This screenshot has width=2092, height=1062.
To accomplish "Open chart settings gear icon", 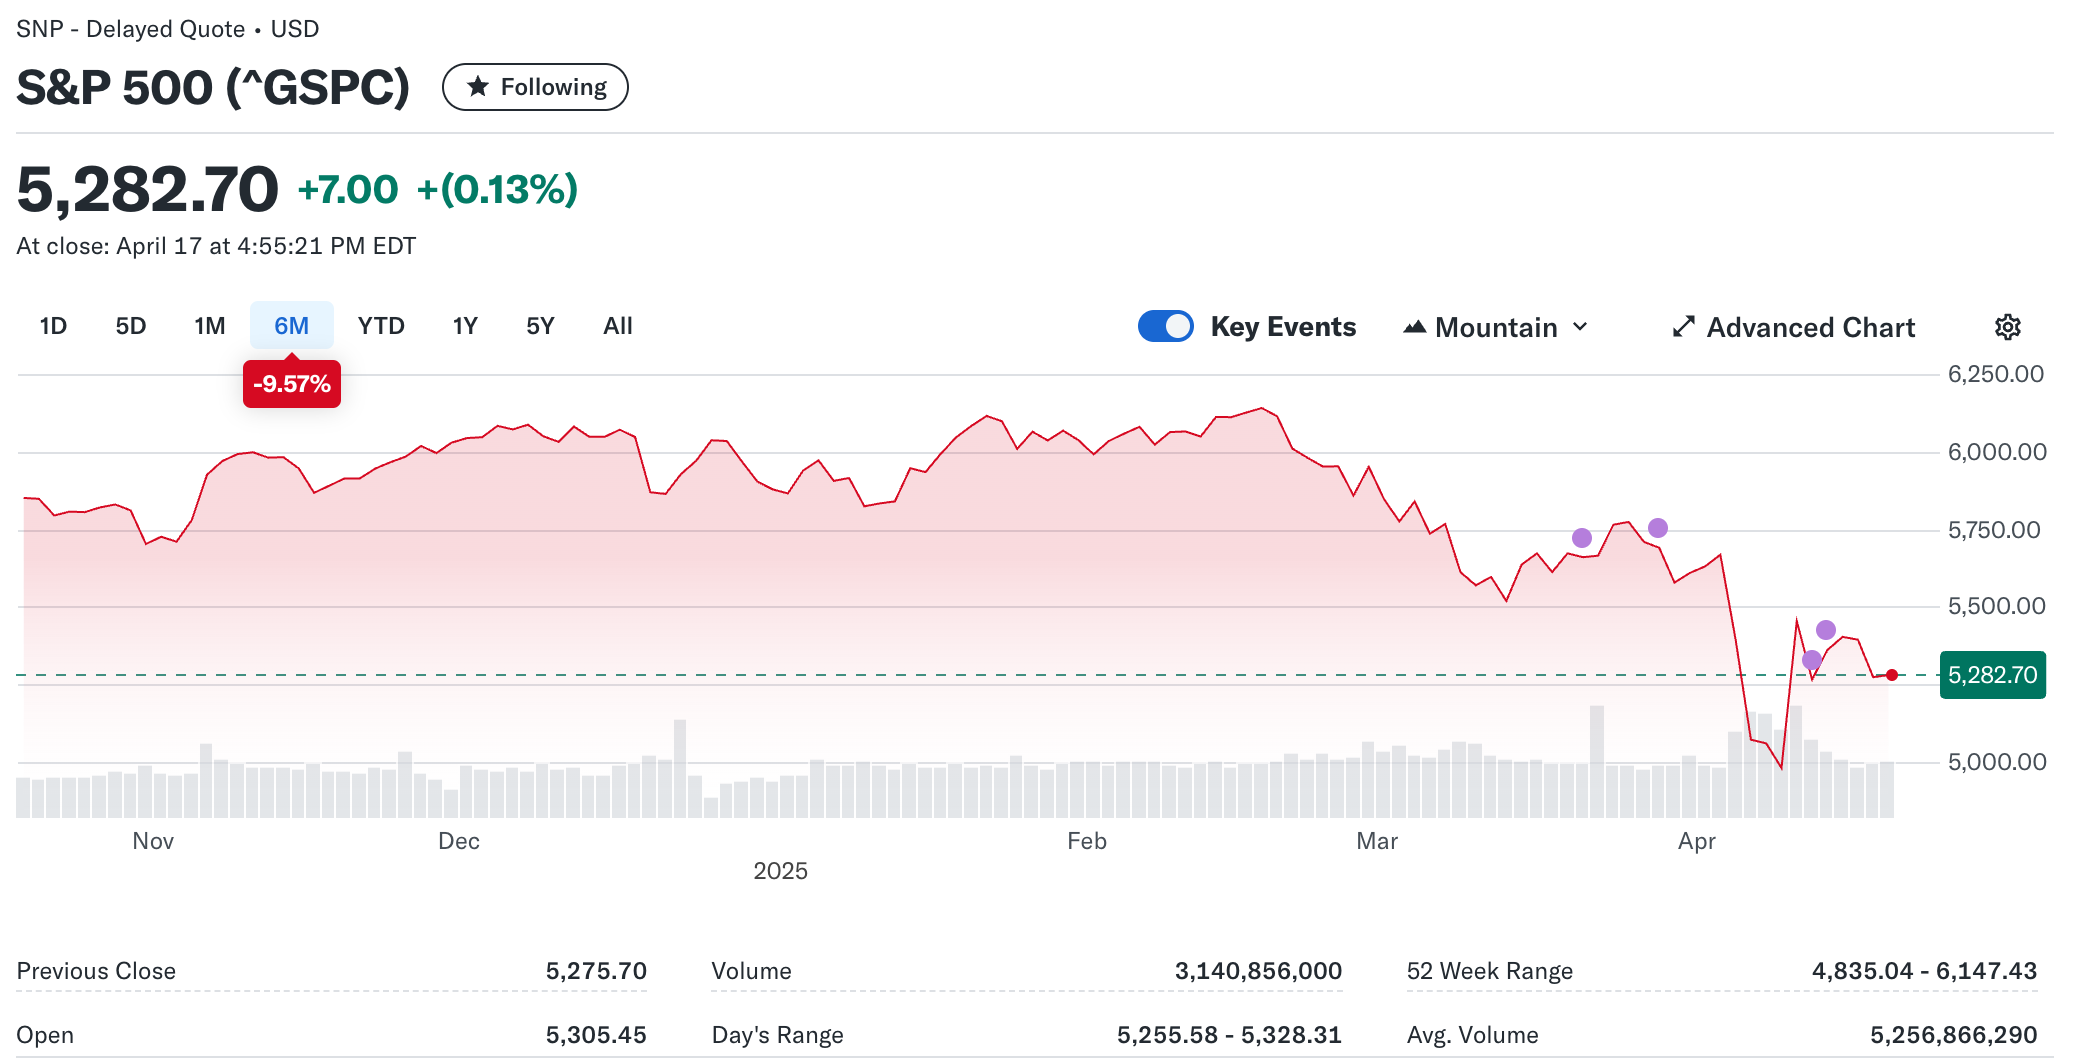I will pos(2007,327).
